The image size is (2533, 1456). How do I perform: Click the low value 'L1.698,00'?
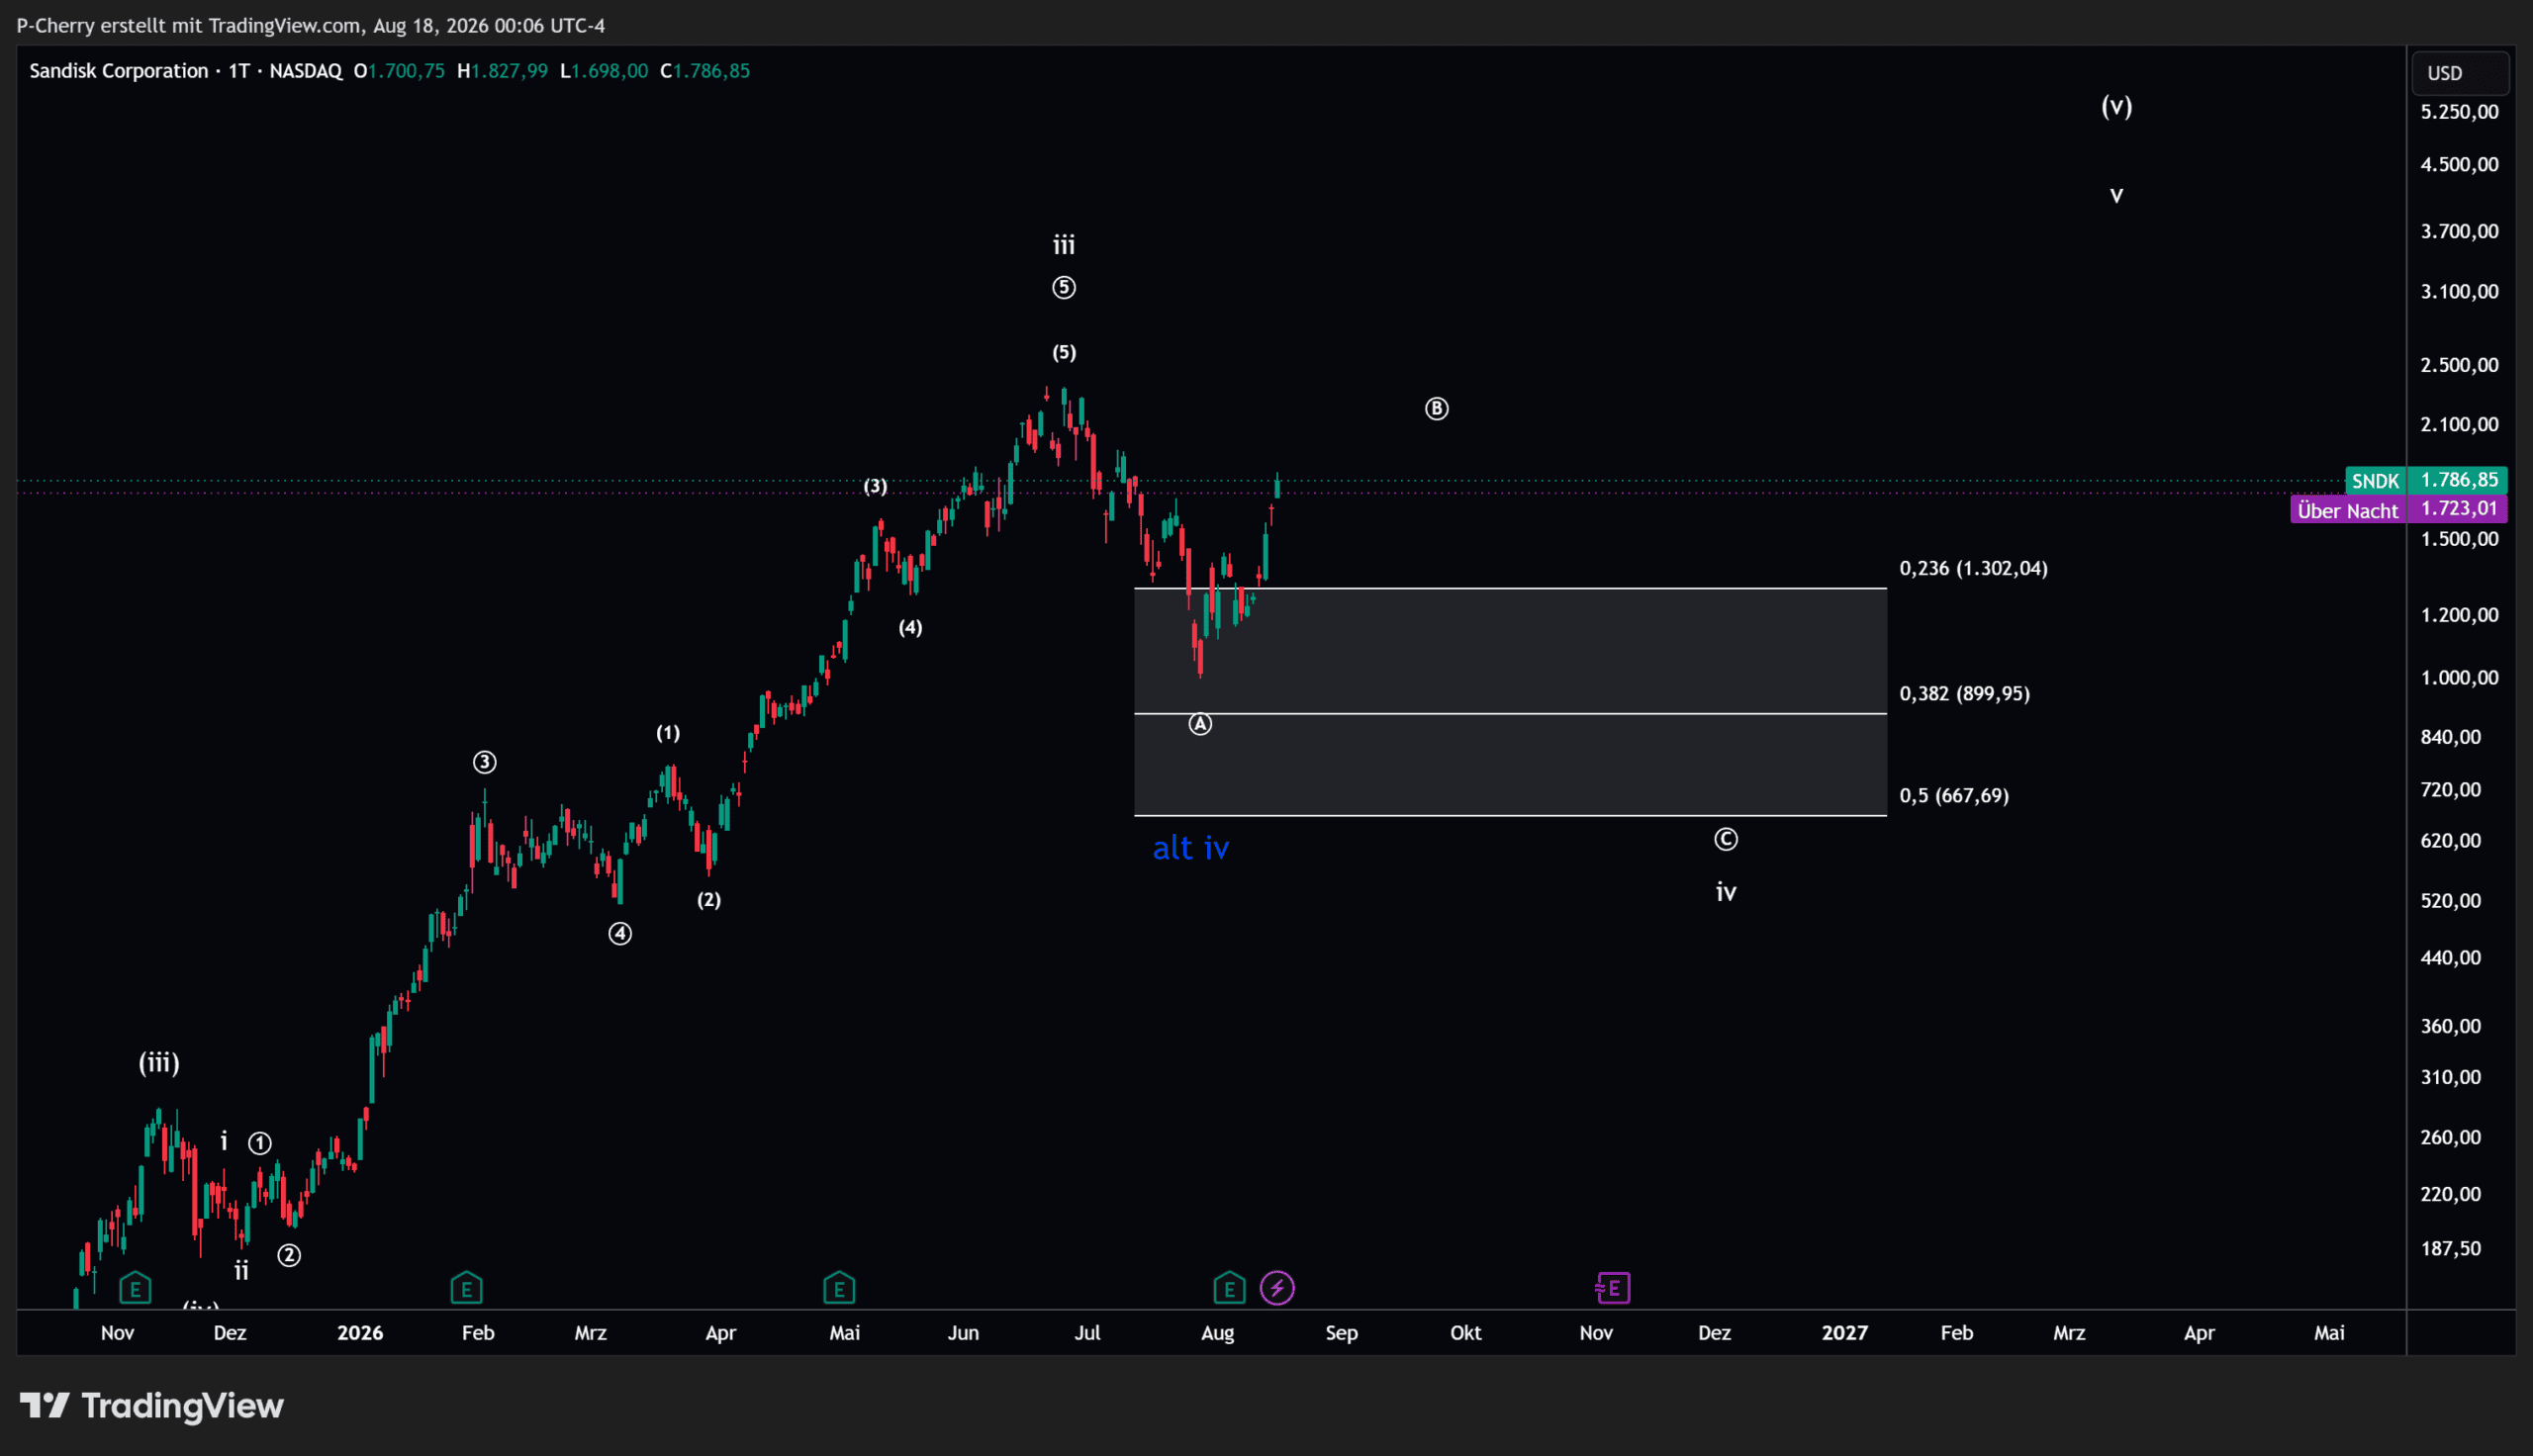(x=604, y=71)
